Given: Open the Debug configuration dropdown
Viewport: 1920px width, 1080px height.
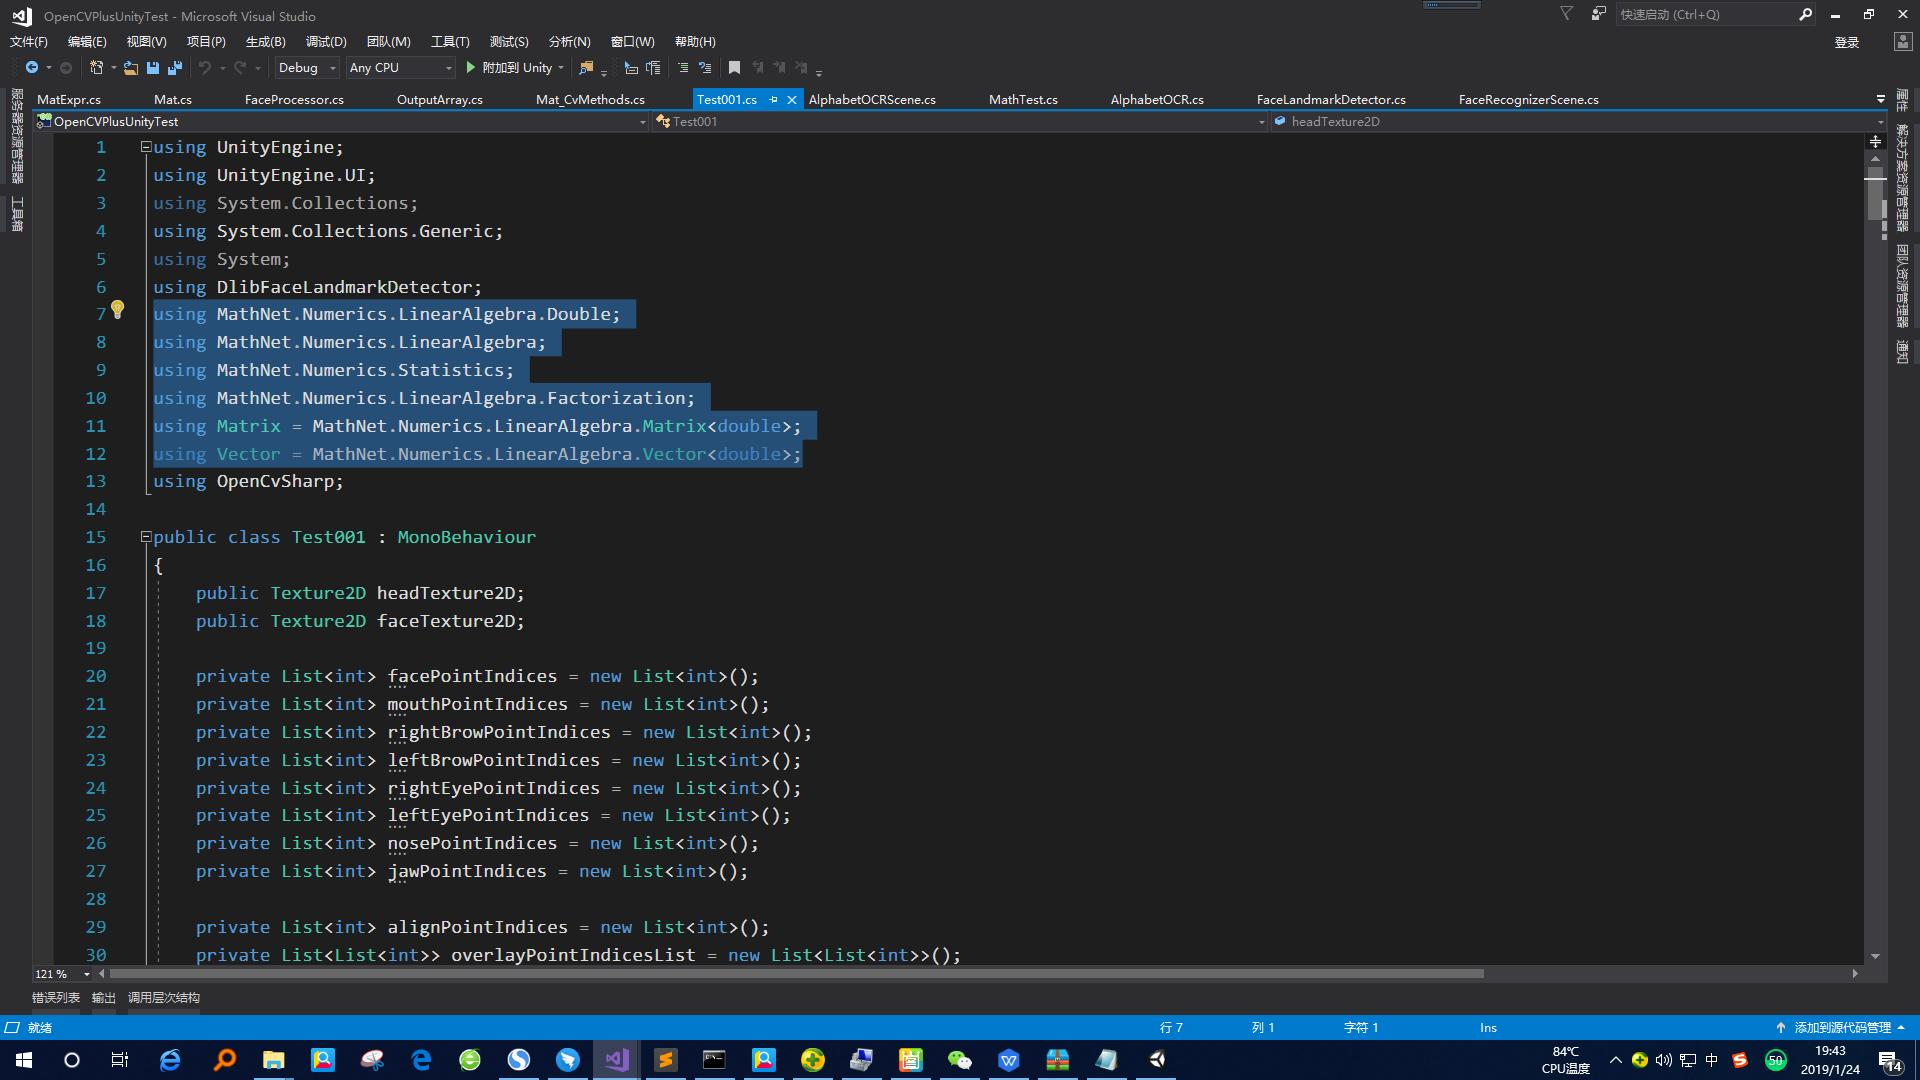Looking at the screenshot, I should [x=306, y=67].
